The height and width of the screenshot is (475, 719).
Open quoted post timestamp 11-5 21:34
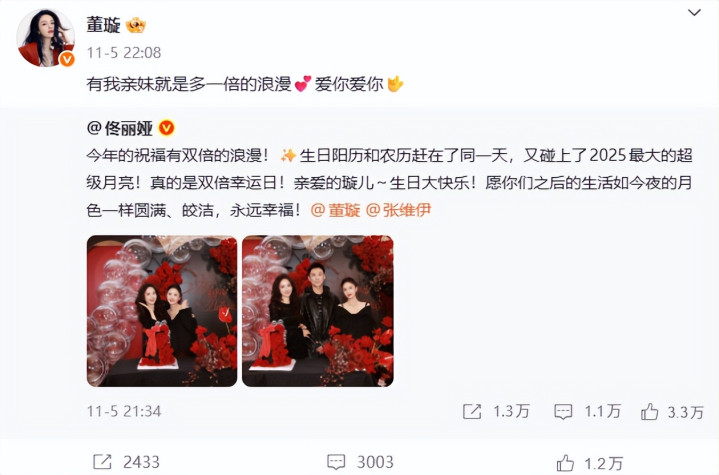coord(124,411)
